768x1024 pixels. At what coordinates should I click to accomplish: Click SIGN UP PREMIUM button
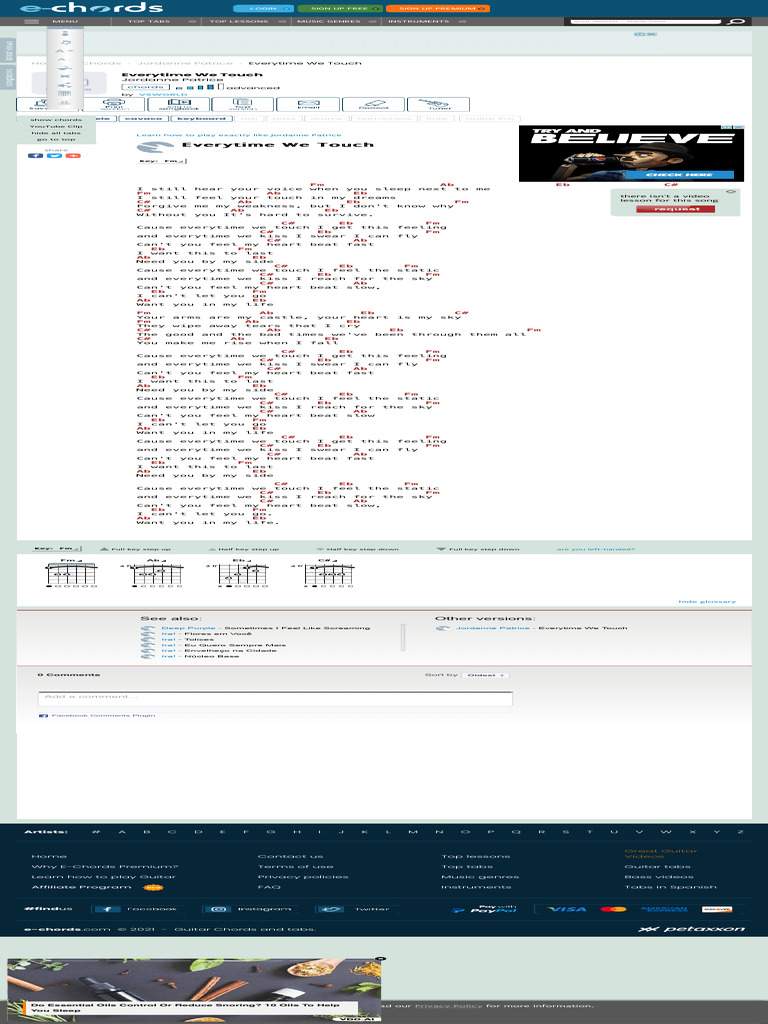pyautogui.click(x=438, y=8)
